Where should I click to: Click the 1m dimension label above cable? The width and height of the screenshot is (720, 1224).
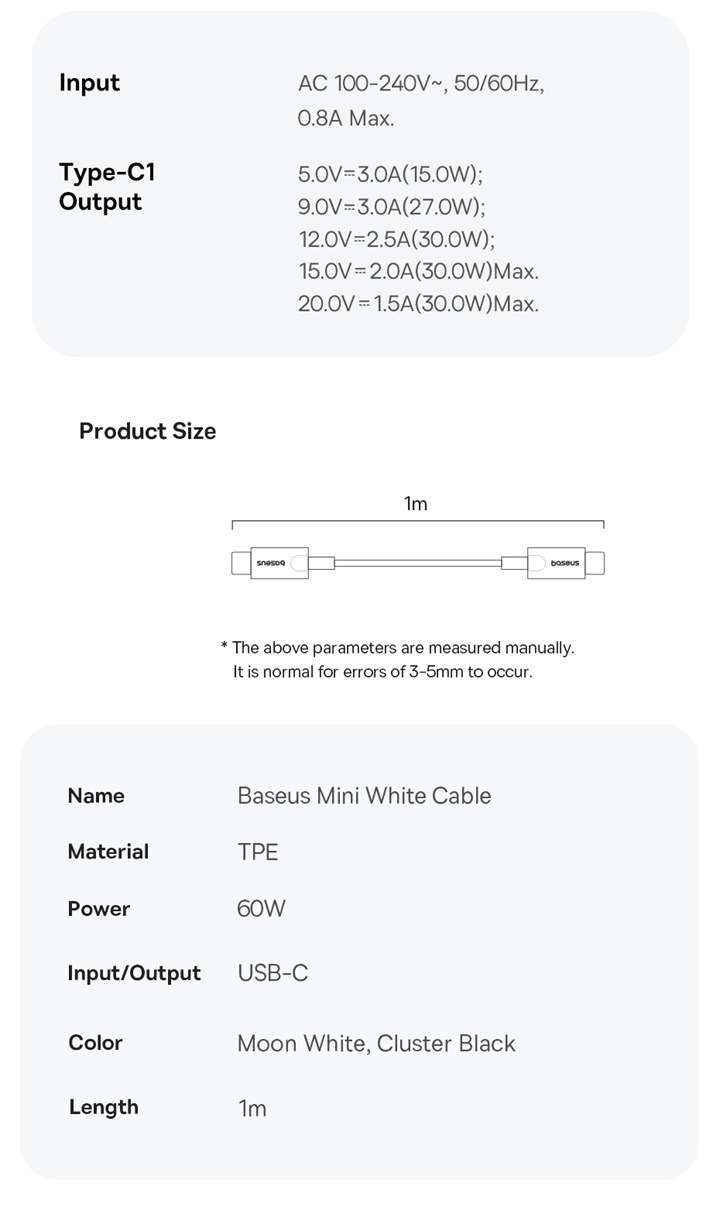(x=416, y=504)
